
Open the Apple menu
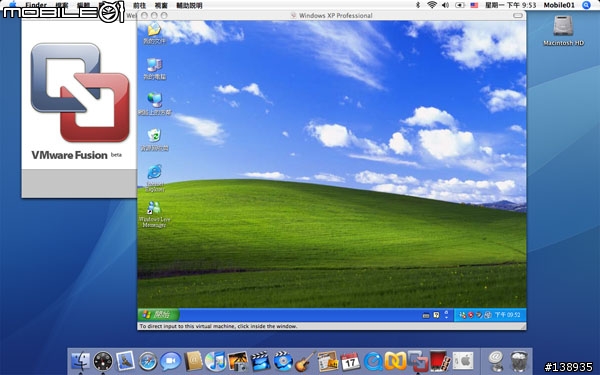(x=12, y=5)
